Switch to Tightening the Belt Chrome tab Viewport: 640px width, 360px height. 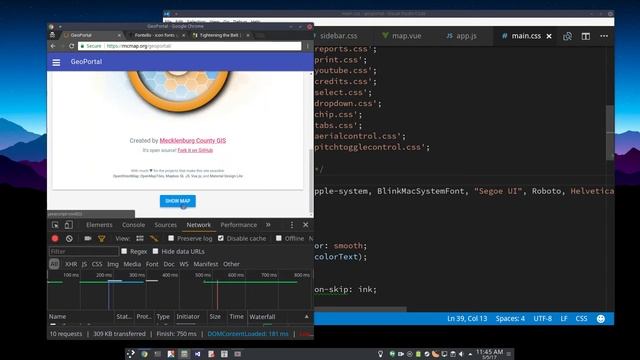[220, 36]
